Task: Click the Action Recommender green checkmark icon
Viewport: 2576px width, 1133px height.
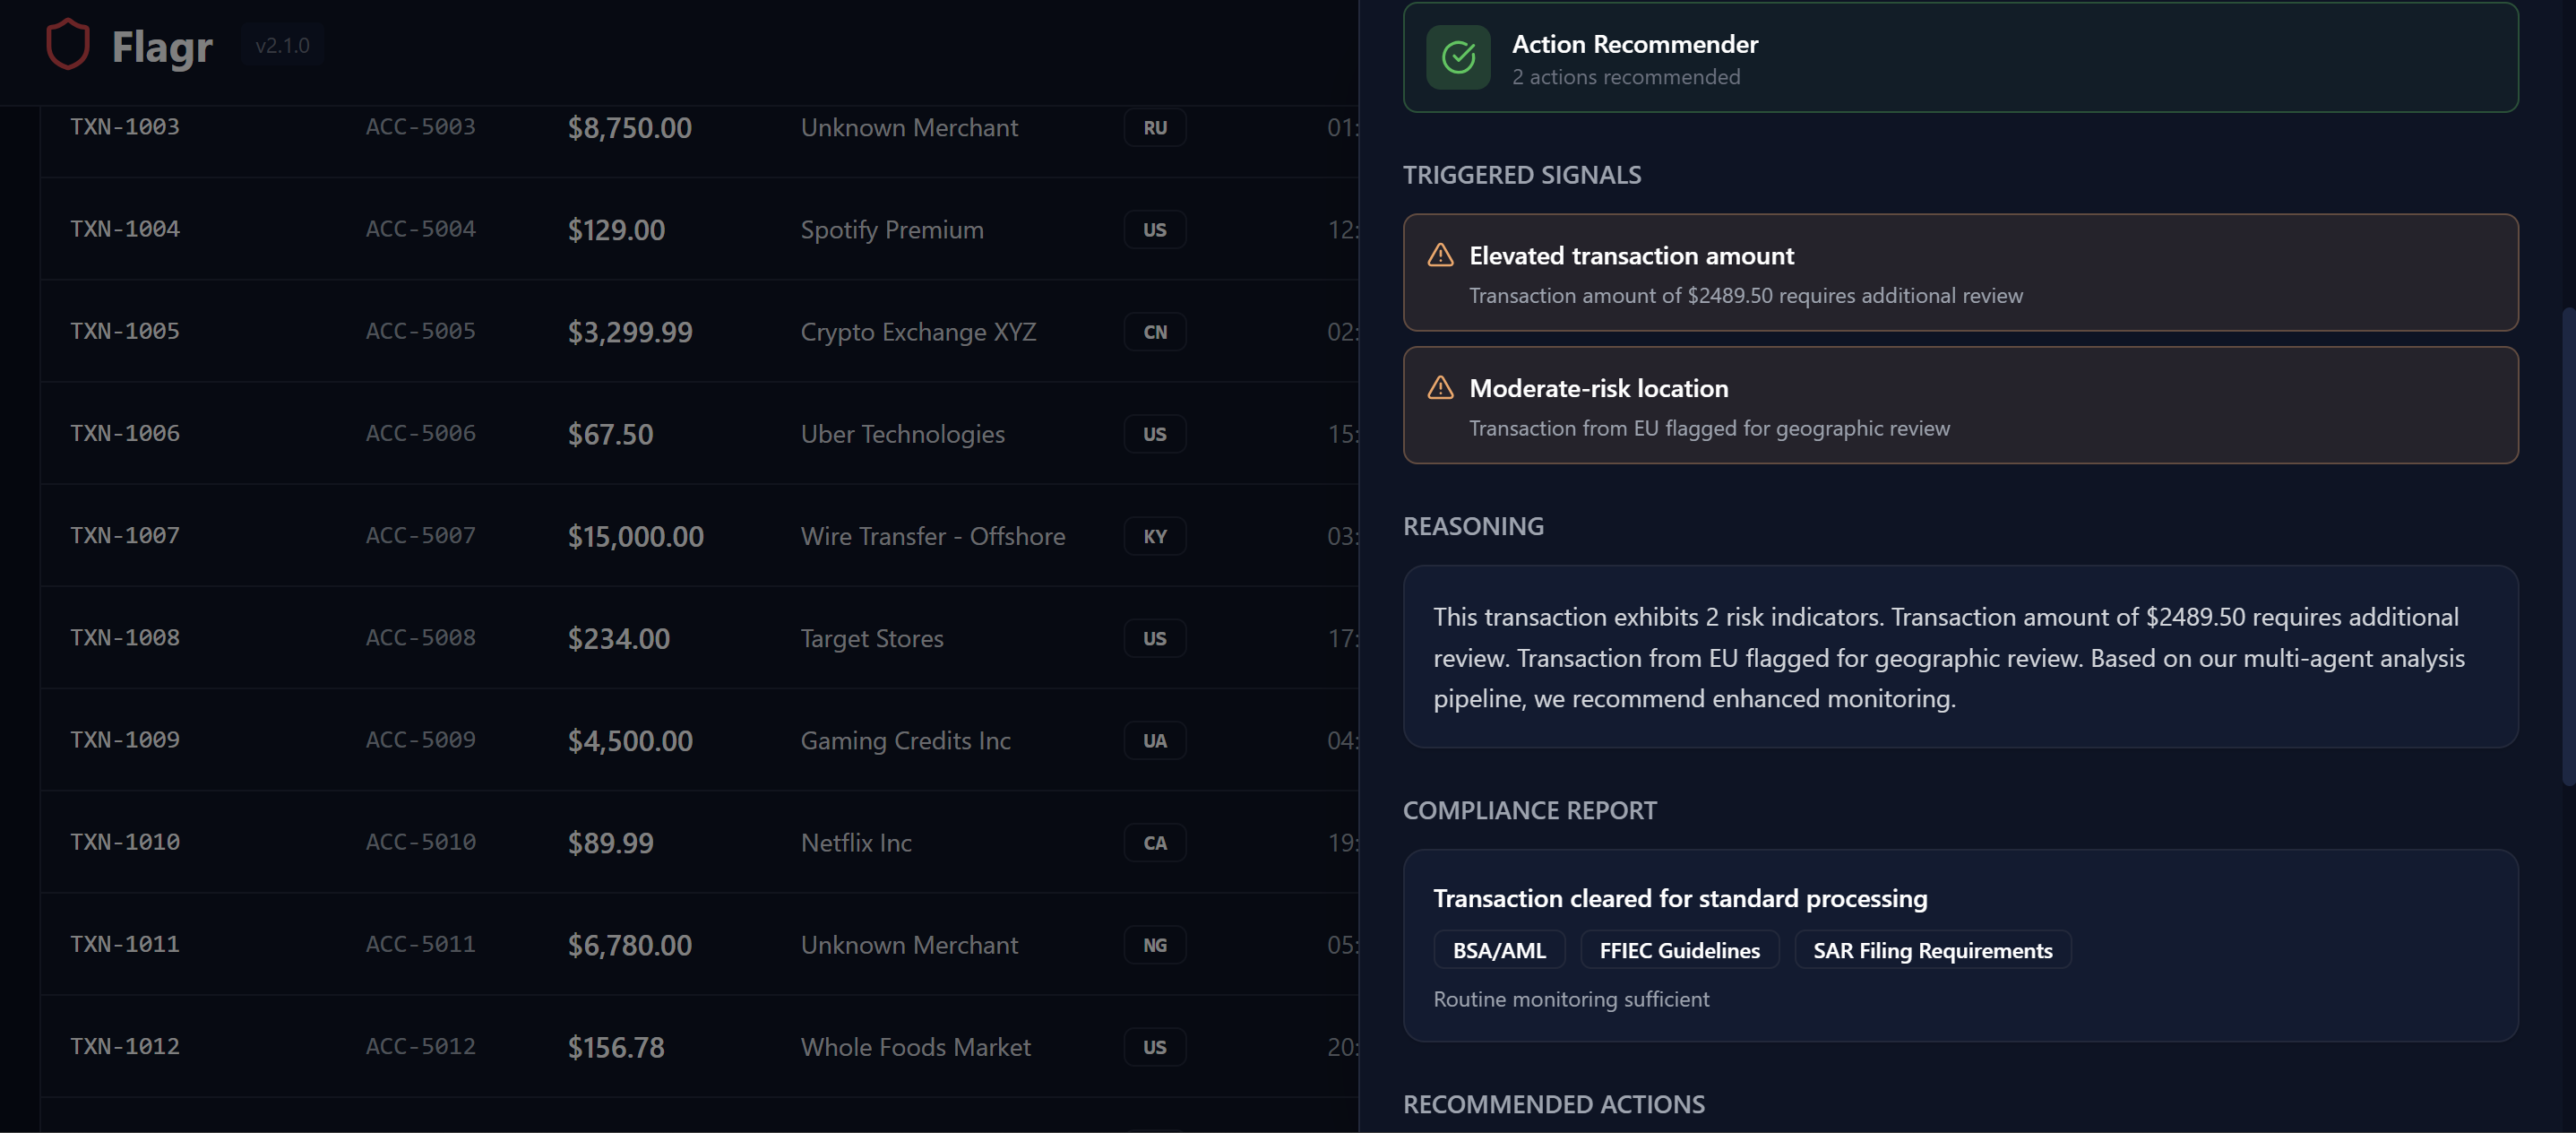Action: [1457, 58]
